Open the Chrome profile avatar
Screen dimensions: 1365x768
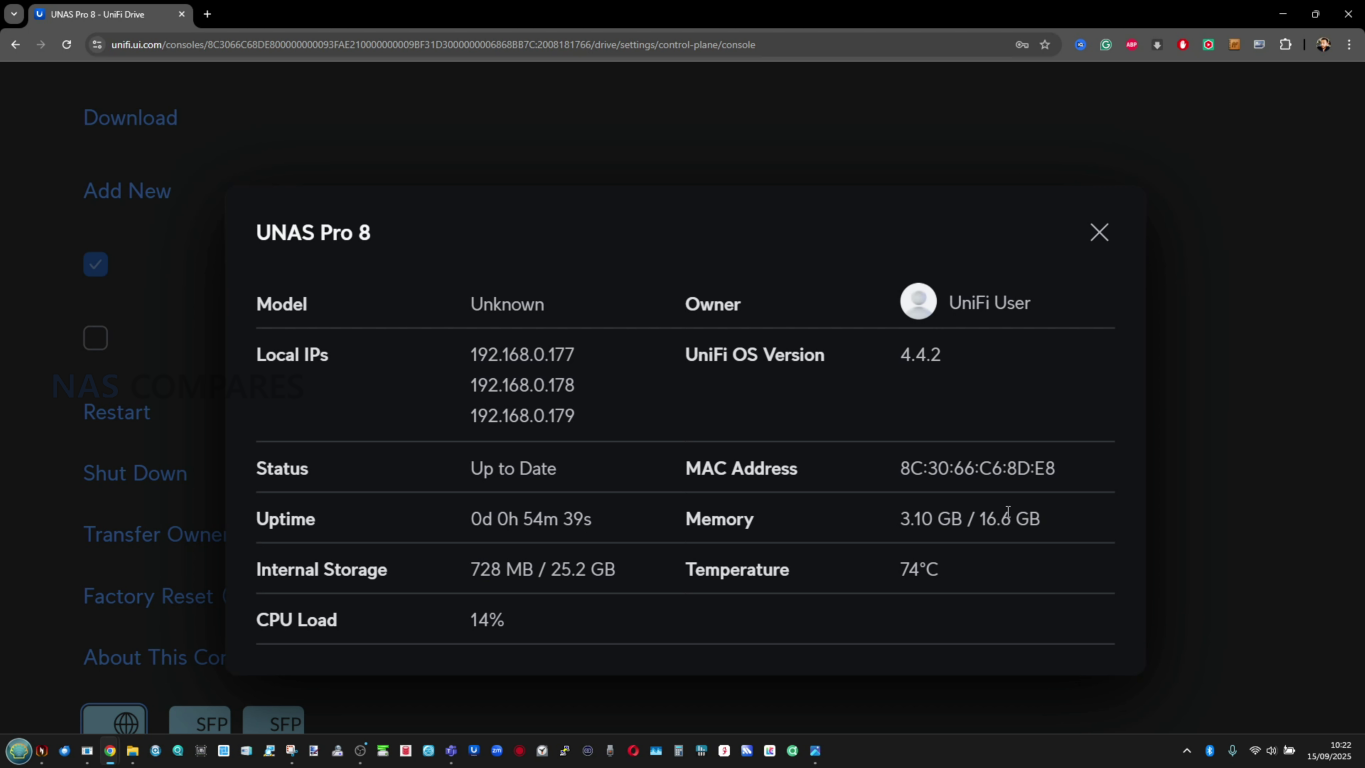(1323, 44)
